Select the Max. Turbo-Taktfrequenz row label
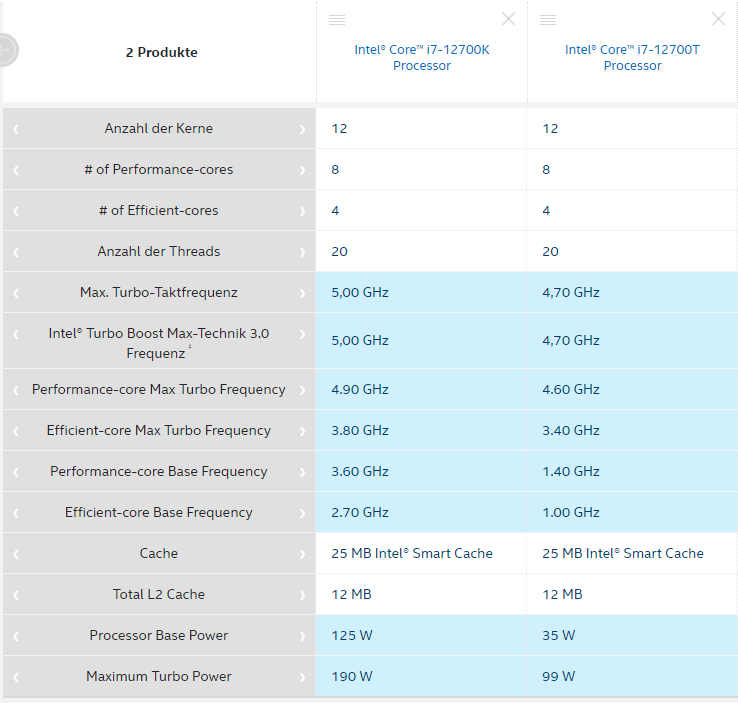The image size is (738, 703). 159,292
